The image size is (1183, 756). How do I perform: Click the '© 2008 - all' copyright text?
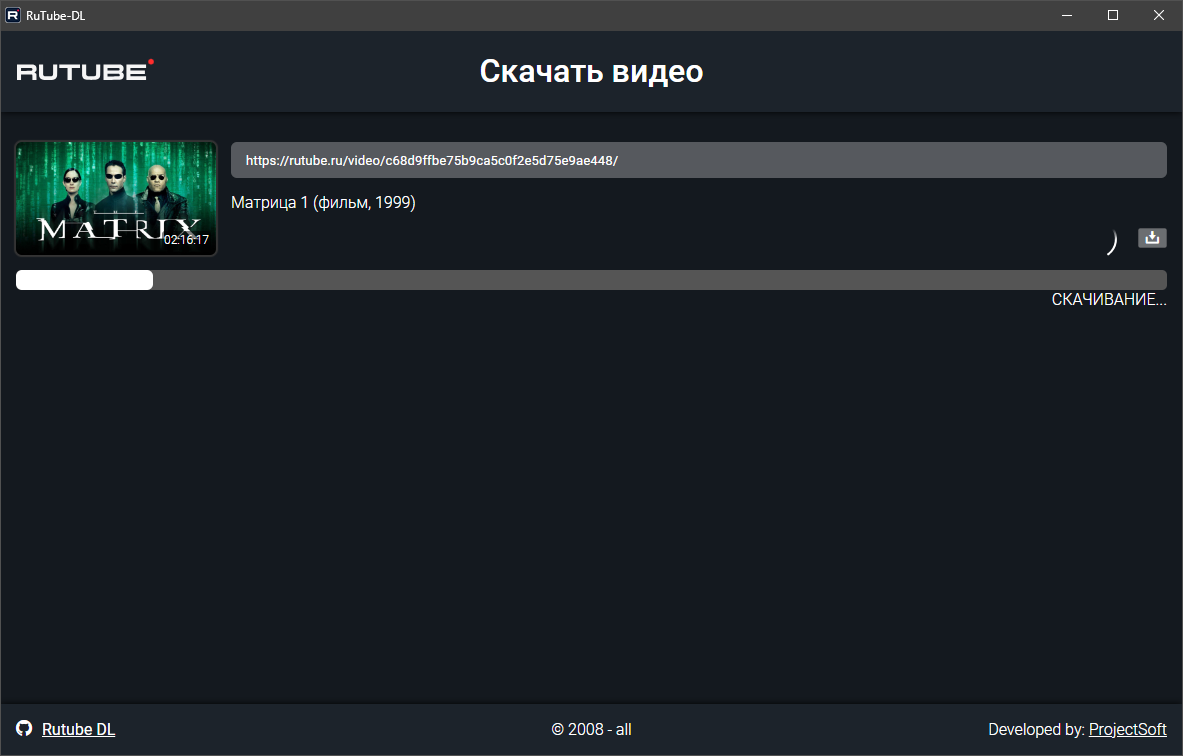(x=592, y=730)
